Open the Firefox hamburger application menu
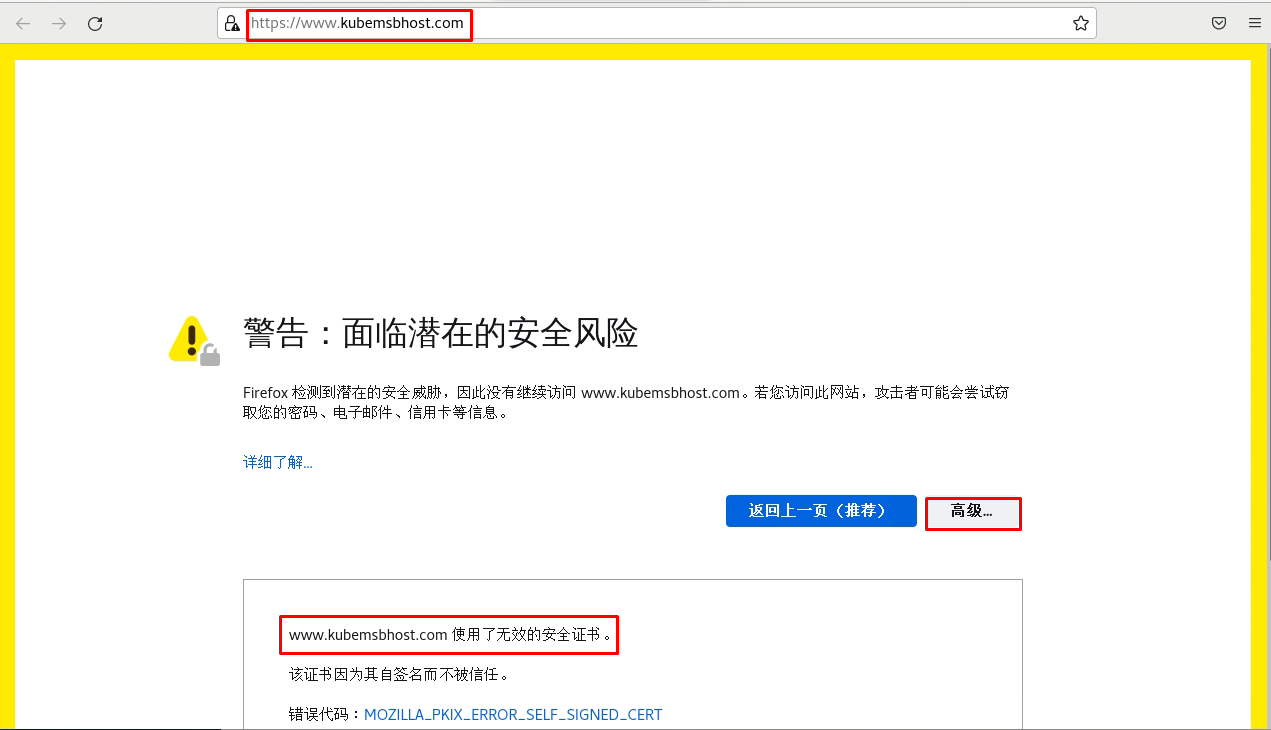Viewport: 1271px width, 730px height. (x=1254, y=23)
